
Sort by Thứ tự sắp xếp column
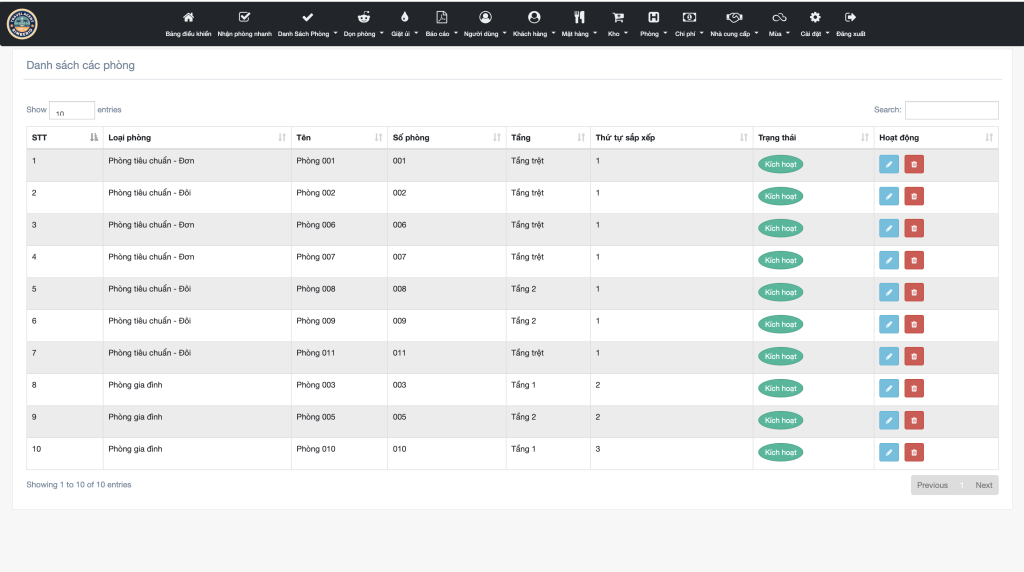tap(671, 138)
